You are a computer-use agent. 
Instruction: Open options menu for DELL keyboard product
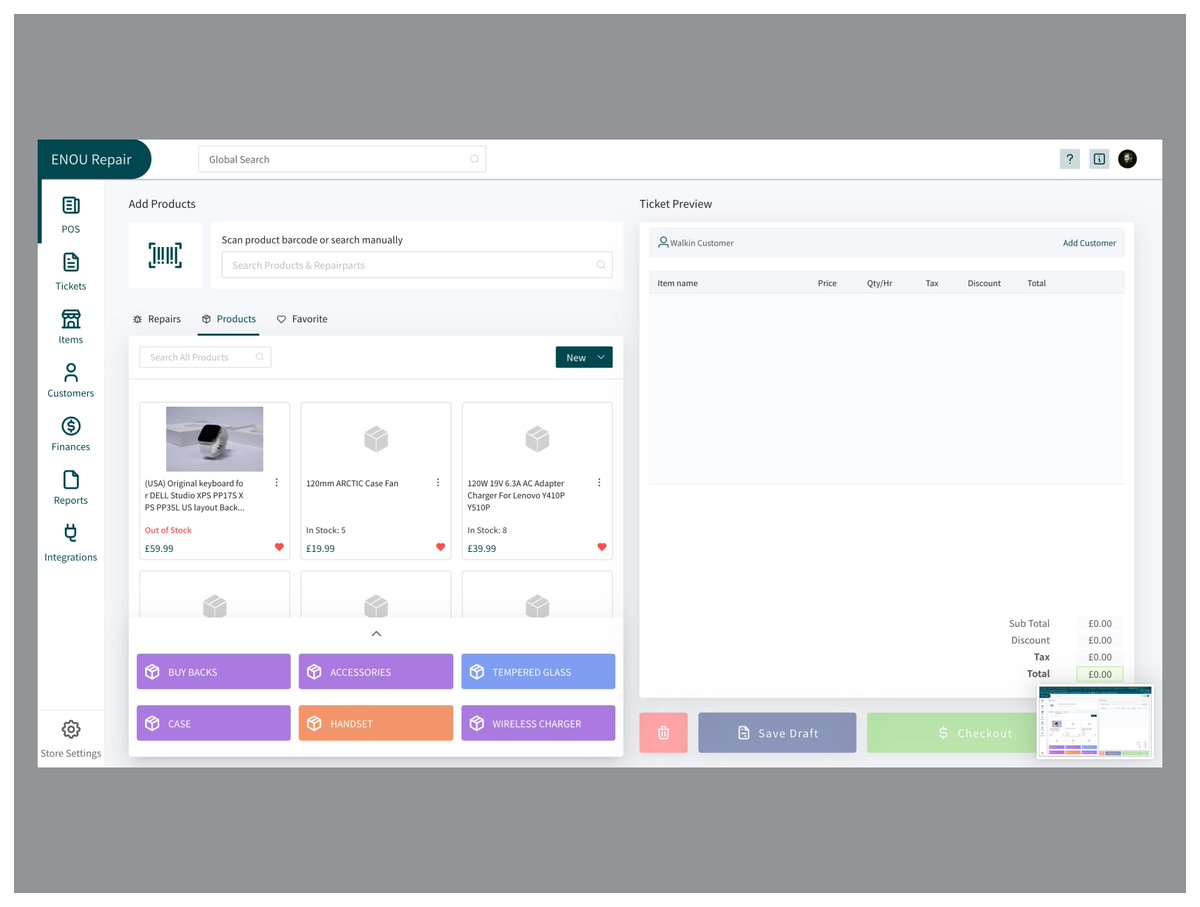pos(277,482)
